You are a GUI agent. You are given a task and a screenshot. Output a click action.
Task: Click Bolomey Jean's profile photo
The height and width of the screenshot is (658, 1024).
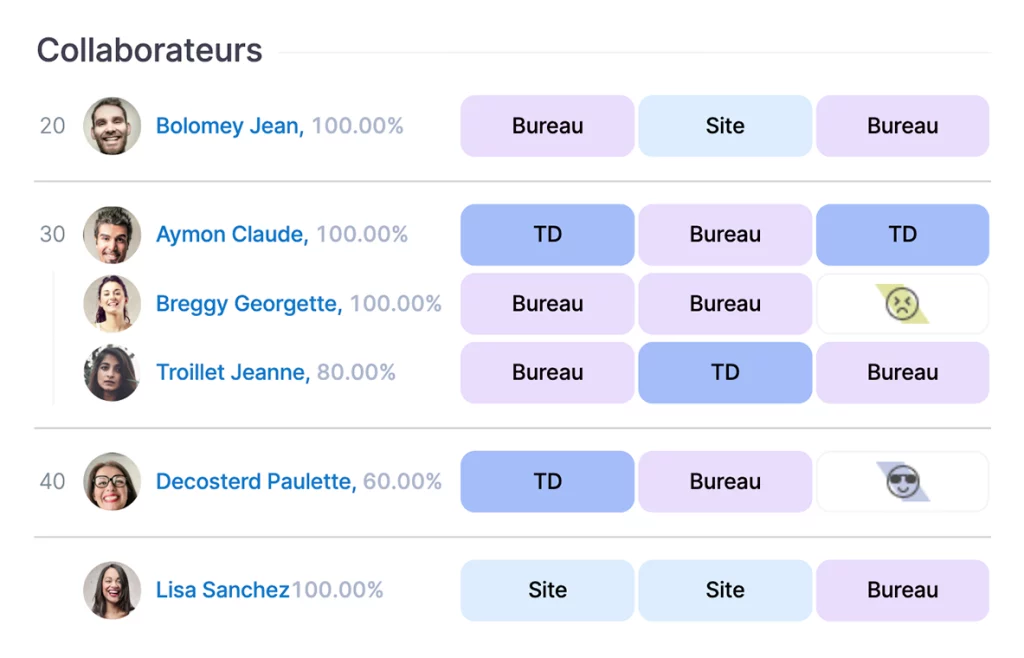pyautogui.click(x=112, y=126)
